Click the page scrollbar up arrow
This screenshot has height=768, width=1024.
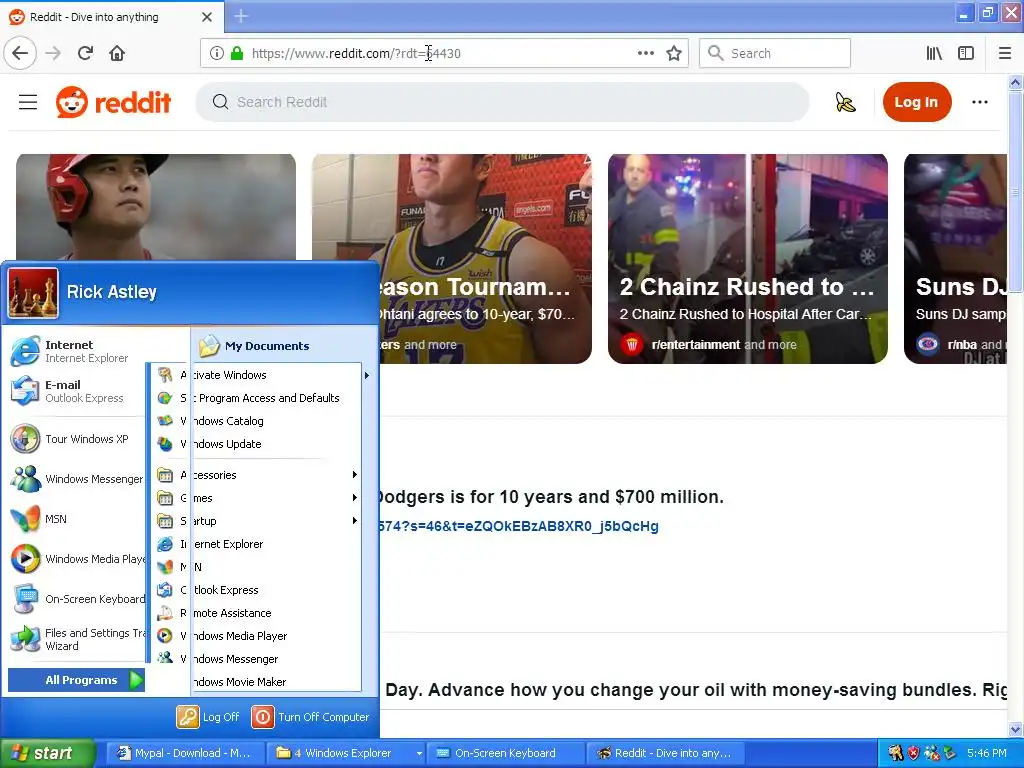point(1016,82)
